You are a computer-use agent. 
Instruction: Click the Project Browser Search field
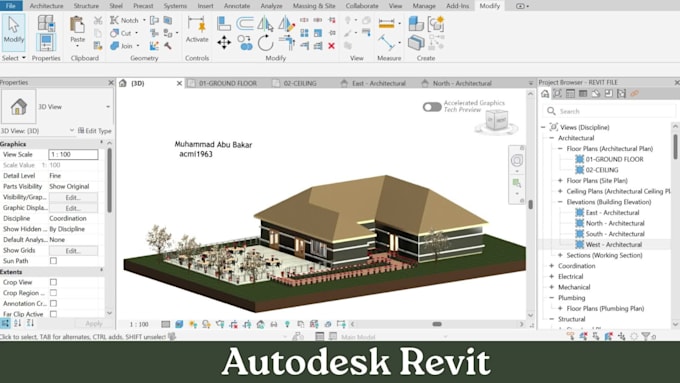click(609, 111)
